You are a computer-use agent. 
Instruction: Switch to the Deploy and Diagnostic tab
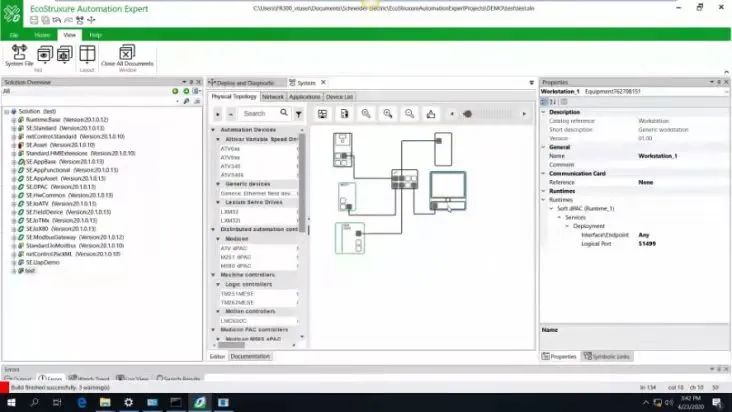[246, 83]
